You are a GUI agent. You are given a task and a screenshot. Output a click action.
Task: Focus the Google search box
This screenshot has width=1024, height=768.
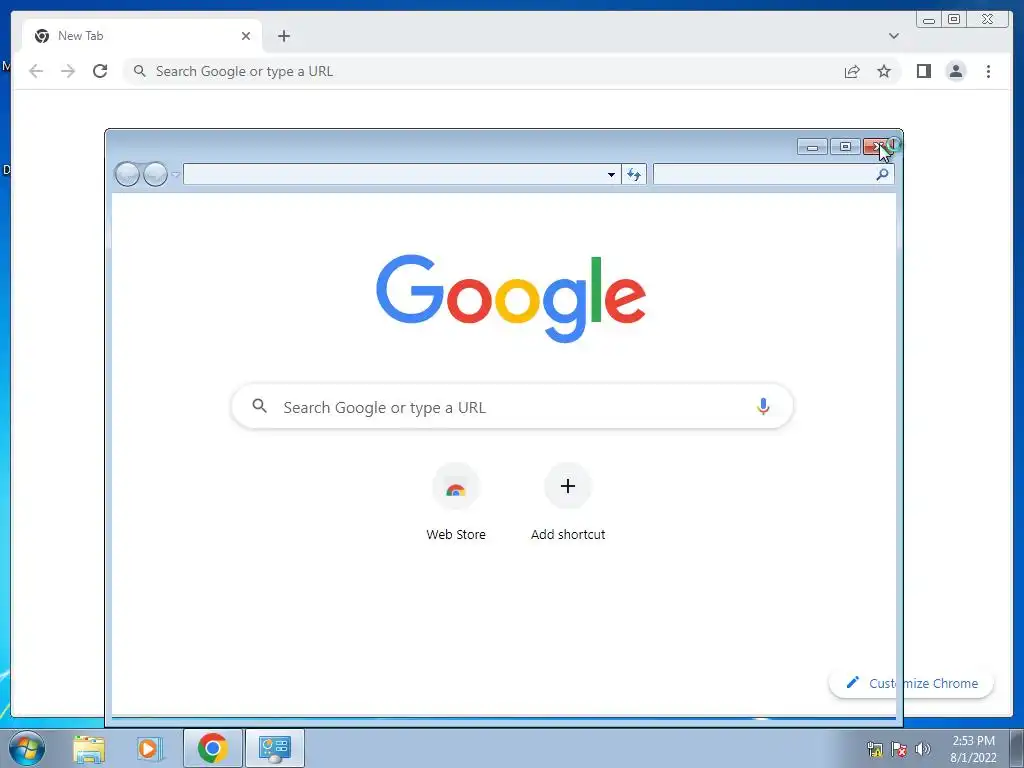512,407
